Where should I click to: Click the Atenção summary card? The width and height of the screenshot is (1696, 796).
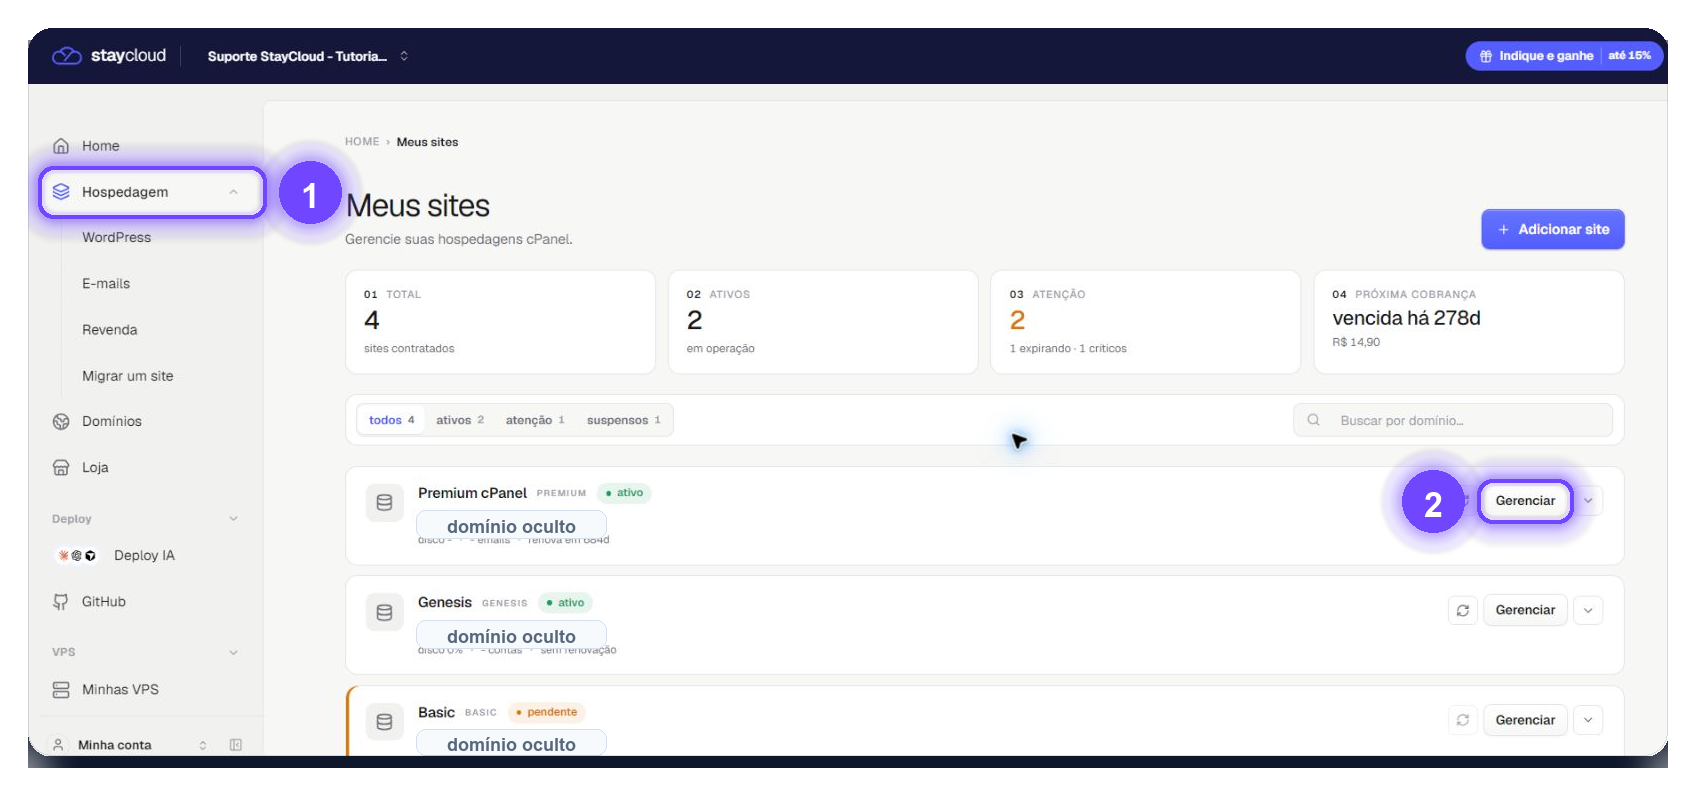point(1145,322)
